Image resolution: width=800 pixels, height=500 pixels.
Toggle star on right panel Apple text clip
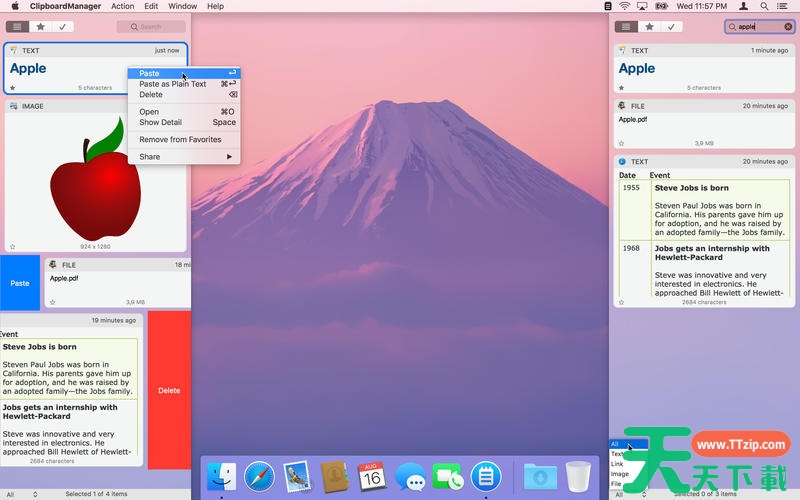point(621,88)
